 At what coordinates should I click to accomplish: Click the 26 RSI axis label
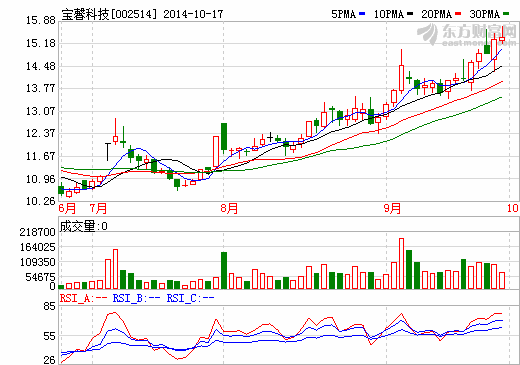[49, 360]
